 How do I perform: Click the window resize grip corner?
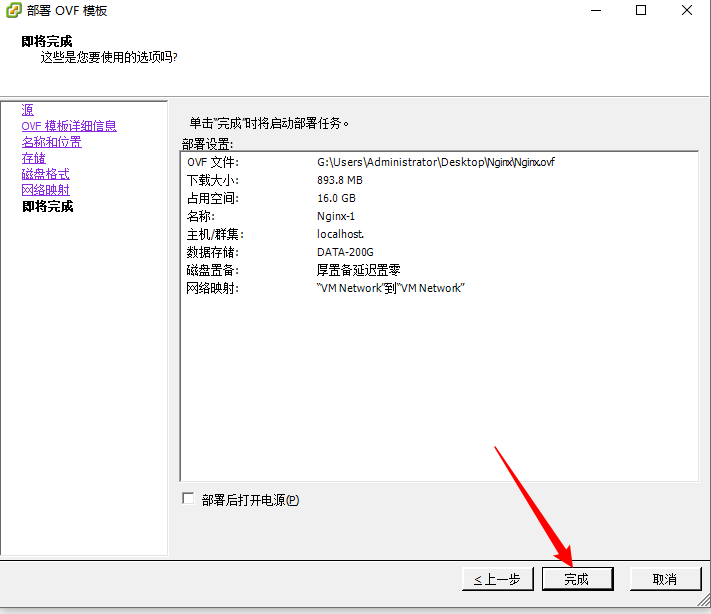click(704, 600)
